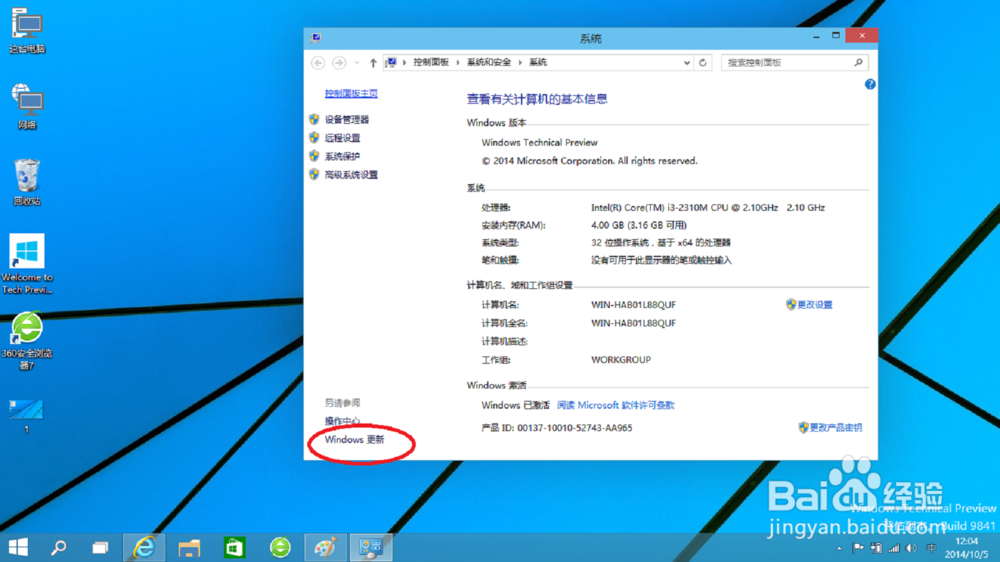Open the Windows 更新 link
Viewport: 1000px width, 562px height.
(x=355, y=440)
